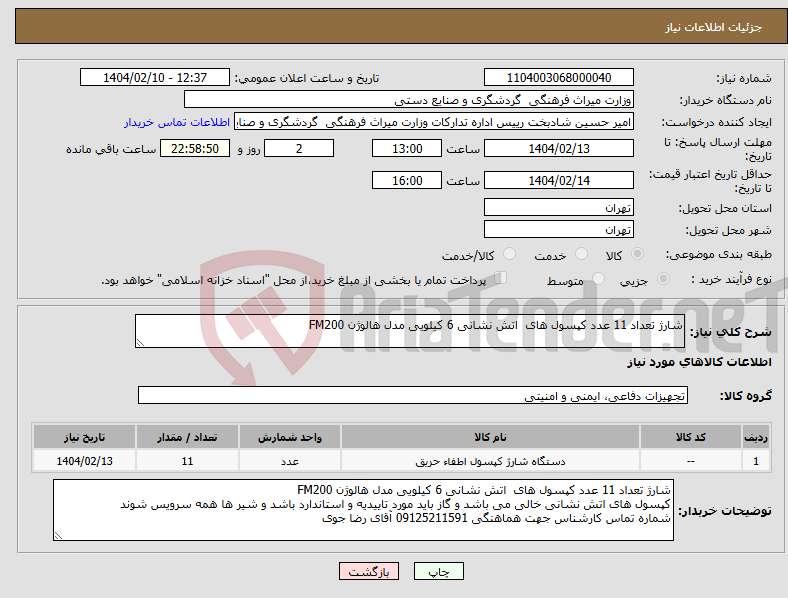This screenshot has width=788, height=598.
Task: Click the announcement date field 1404/02/10 - 12:37
Action: point(155,77)
